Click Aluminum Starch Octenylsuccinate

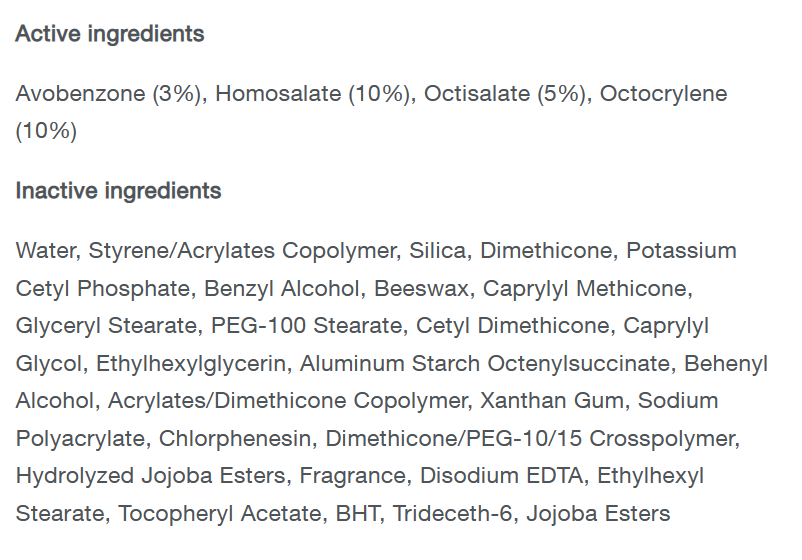point(484,364)
